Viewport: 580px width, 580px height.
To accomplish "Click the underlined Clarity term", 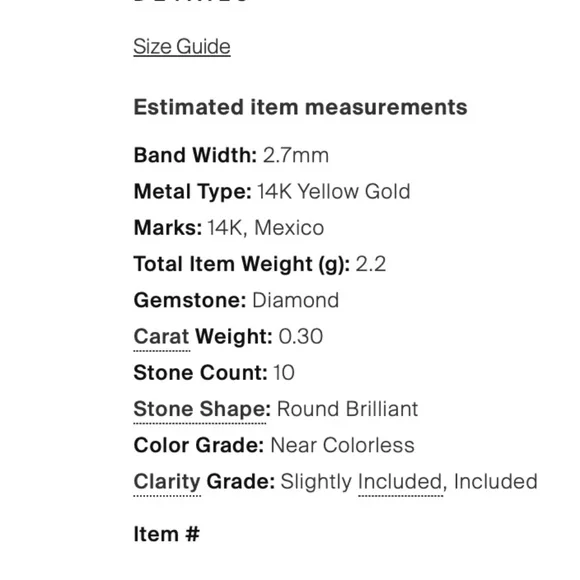I will [167, 482].
